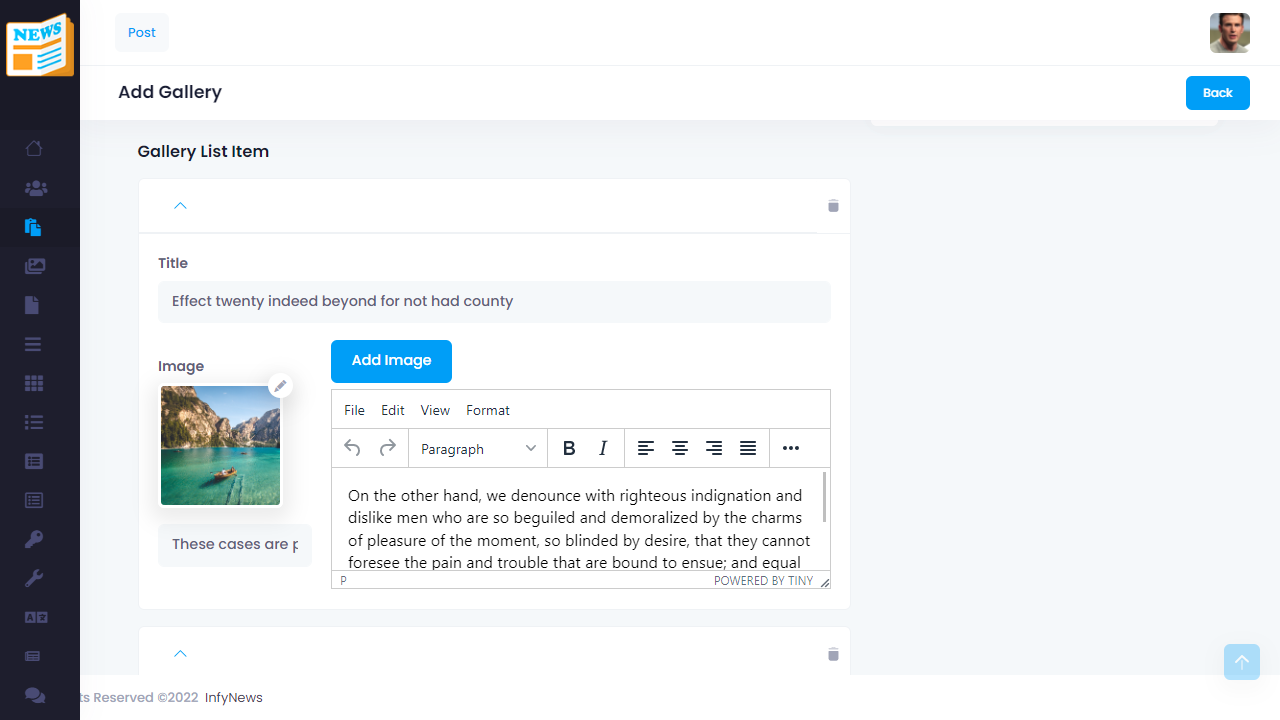This screenshot has width=1280, height=720.
Task: Select the Users icon in sidebar
Action: (33, 188)
